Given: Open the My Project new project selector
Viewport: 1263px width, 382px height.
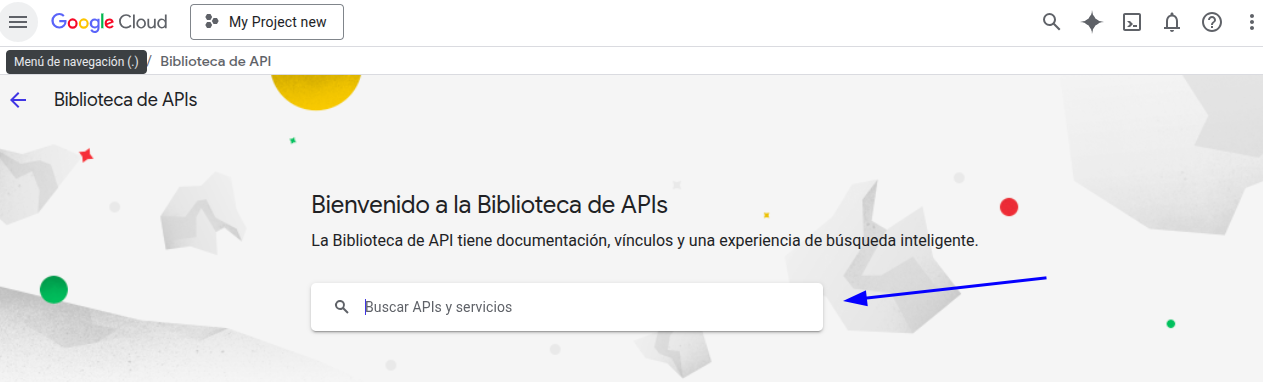Looking at the screenshot, I should (x=267, y=22).
